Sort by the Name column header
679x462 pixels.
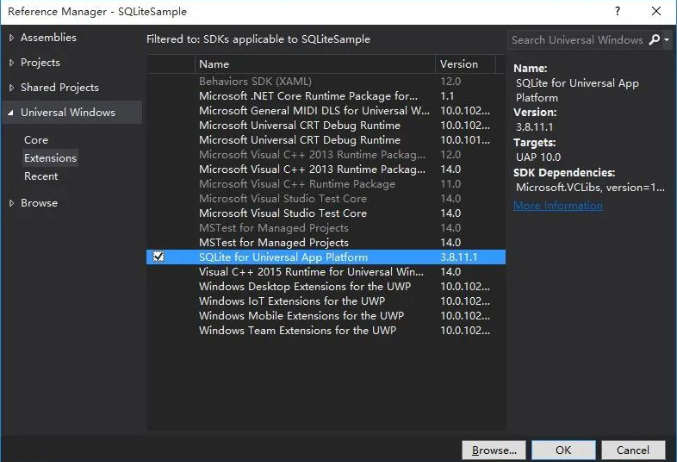315,64
